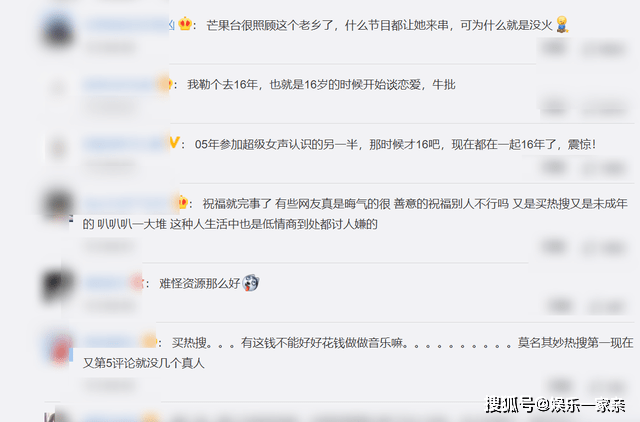Viewport: 640px width, 422px height.
Task: Click the husky emoji after 难怪资源那么好
Action: (251, 283)
